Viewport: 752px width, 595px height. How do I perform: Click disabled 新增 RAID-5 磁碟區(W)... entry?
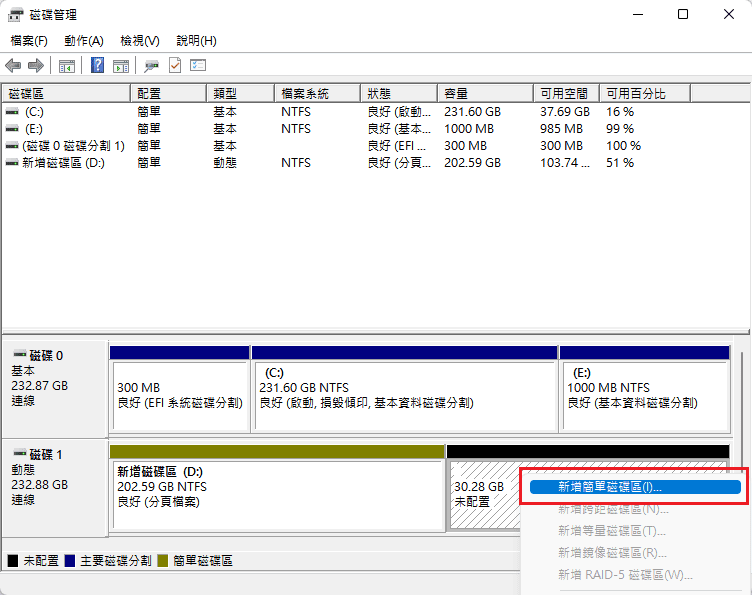click(625, 574)
